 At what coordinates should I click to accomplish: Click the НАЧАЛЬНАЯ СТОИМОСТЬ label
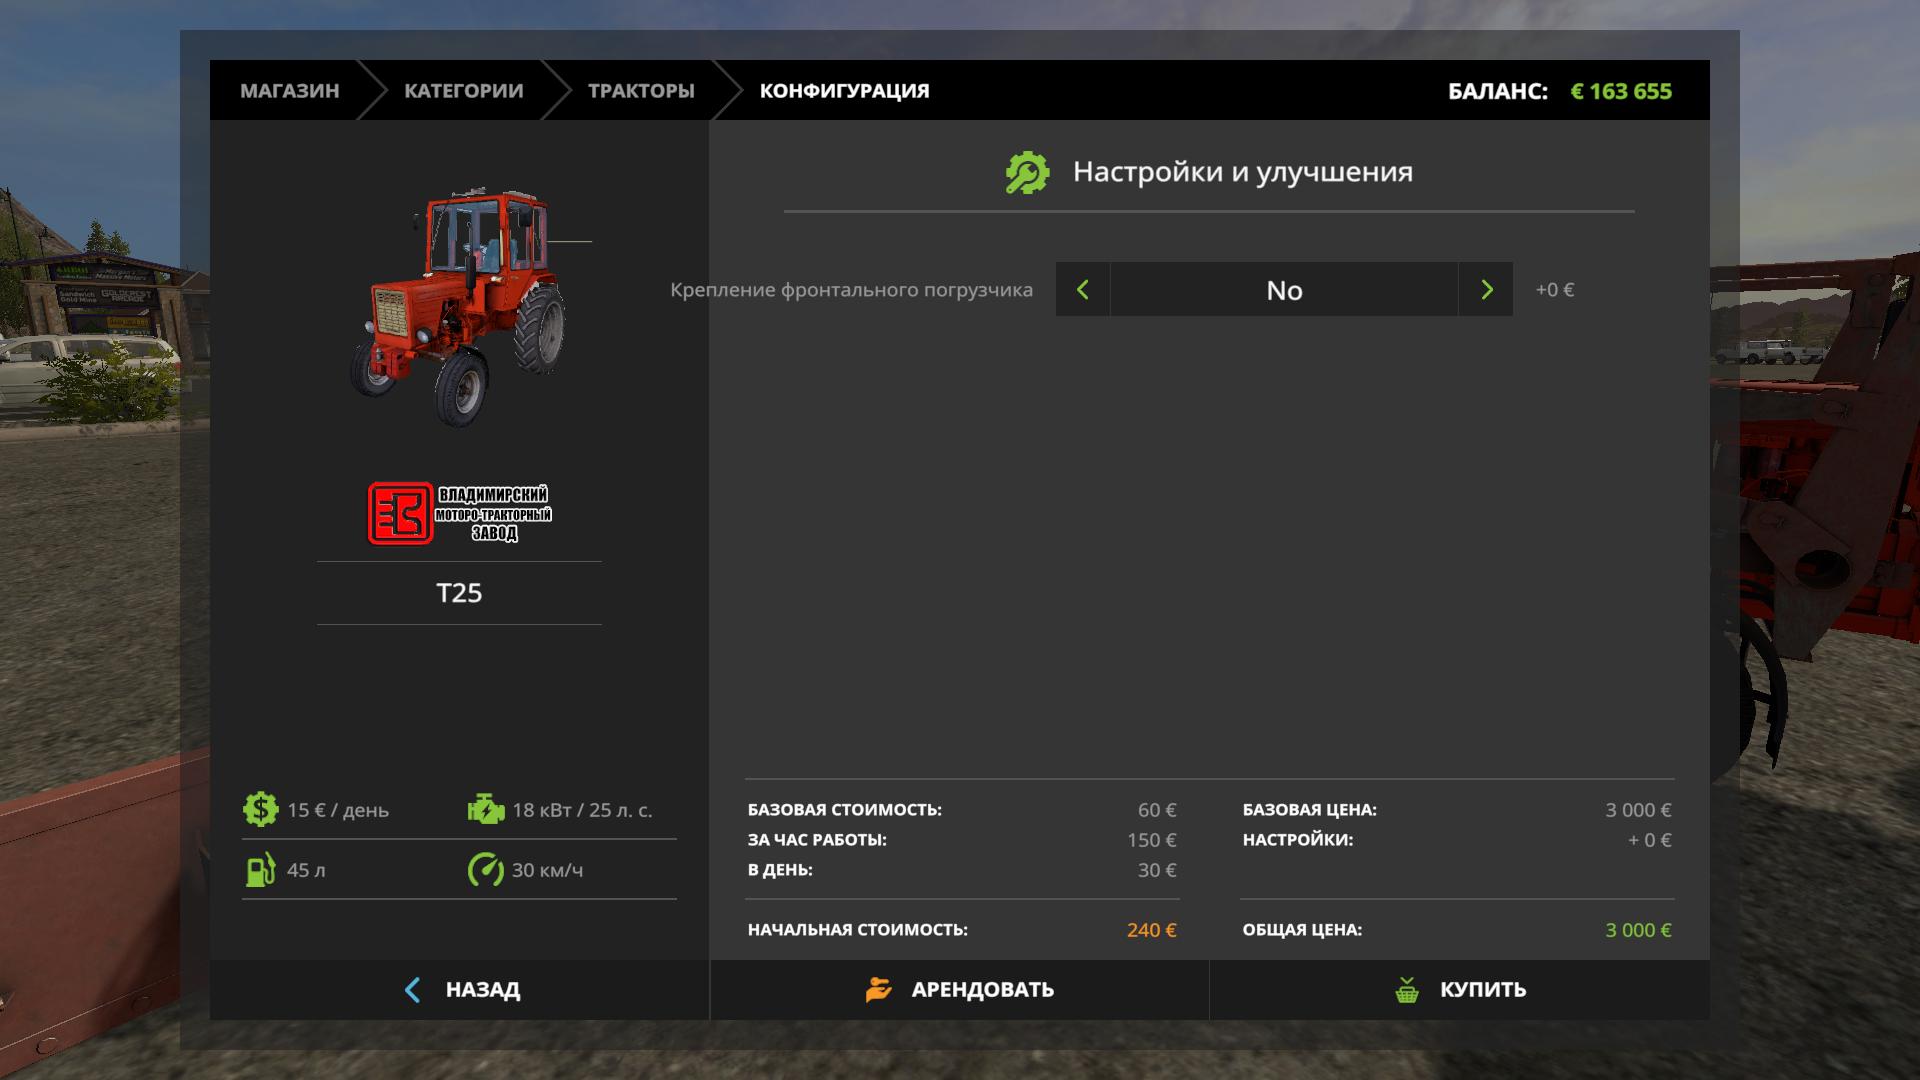[x=858, y=930]
